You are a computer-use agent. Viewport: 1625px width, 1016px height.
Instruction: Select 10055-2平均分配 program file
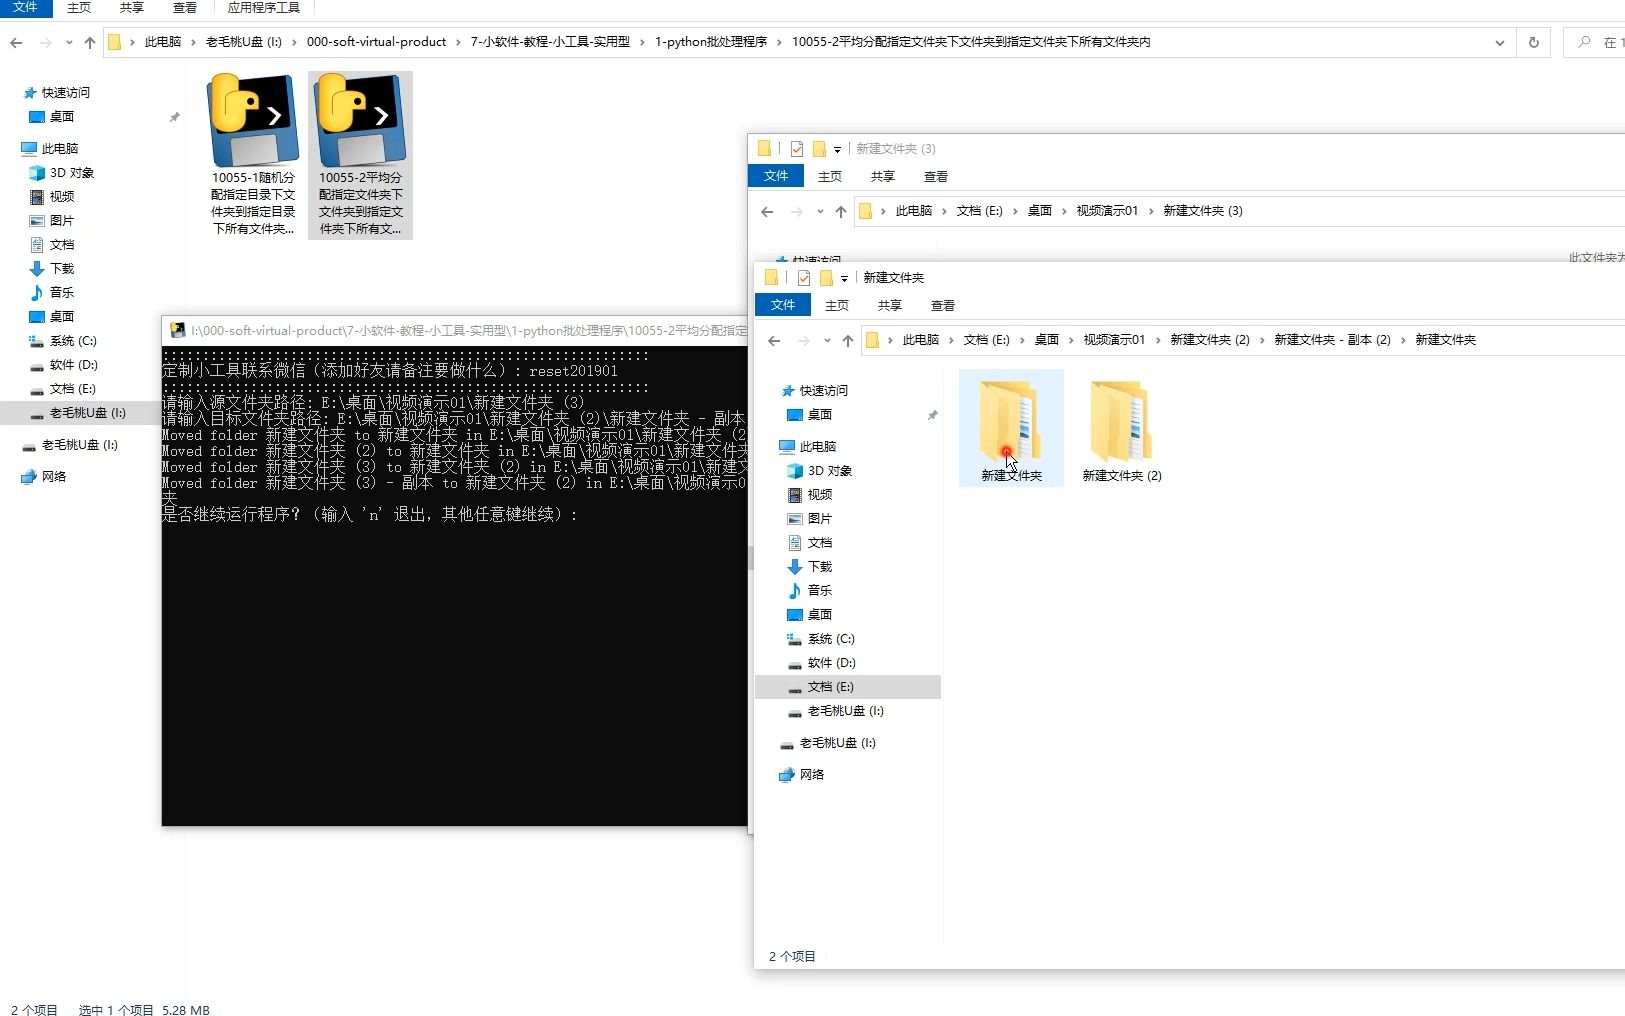click(x=360, y=154)
